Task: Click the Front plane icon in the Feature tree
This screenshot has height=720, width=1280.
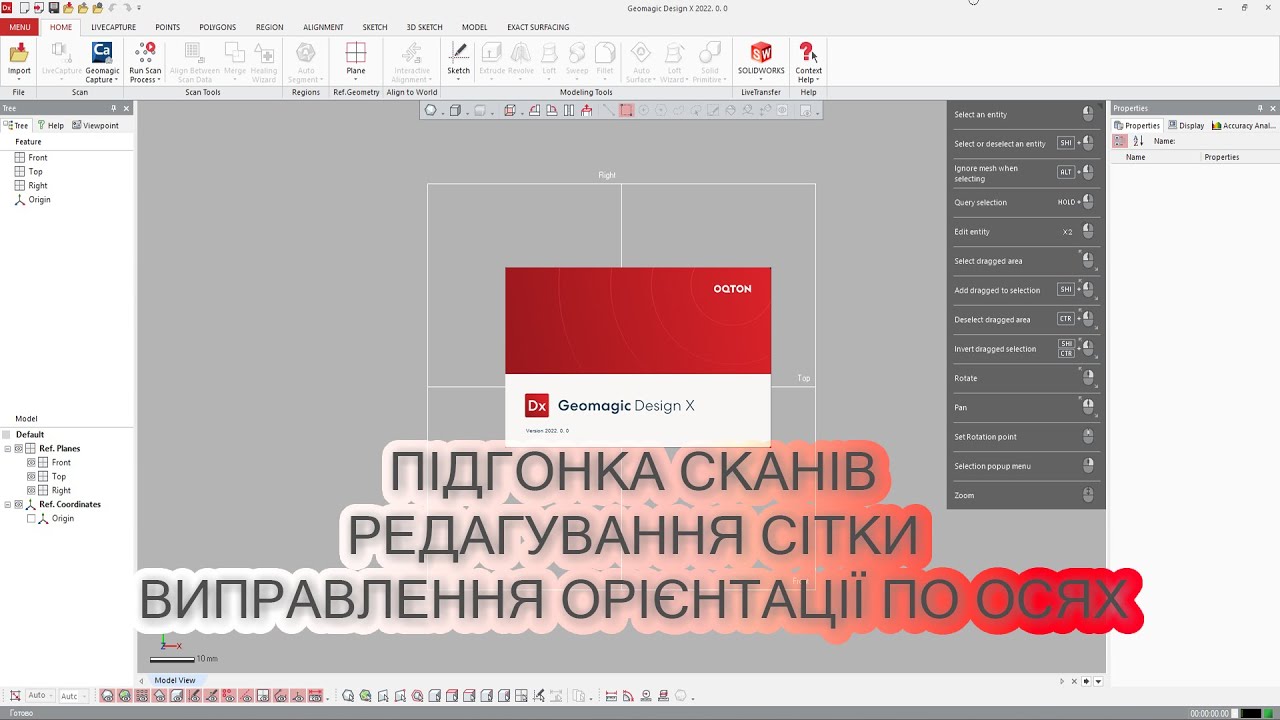Action: point(20,157)
